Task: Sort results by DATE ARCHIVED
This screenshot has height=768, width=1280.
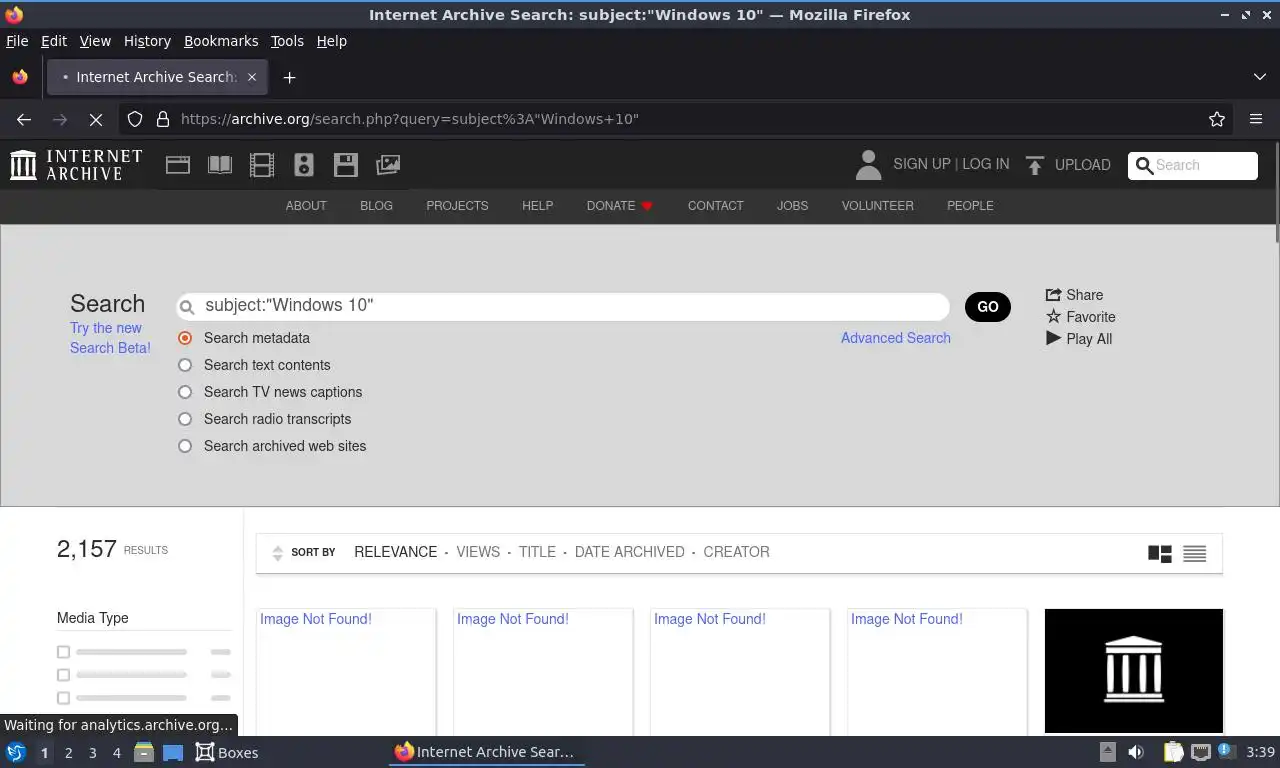Action: click(x=630, y=552)
